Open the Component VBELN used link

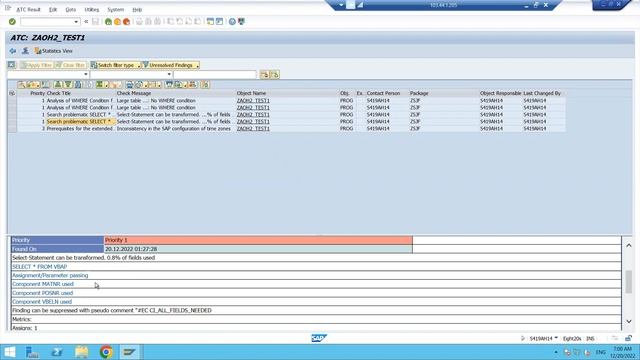click(x=42, y=302)
